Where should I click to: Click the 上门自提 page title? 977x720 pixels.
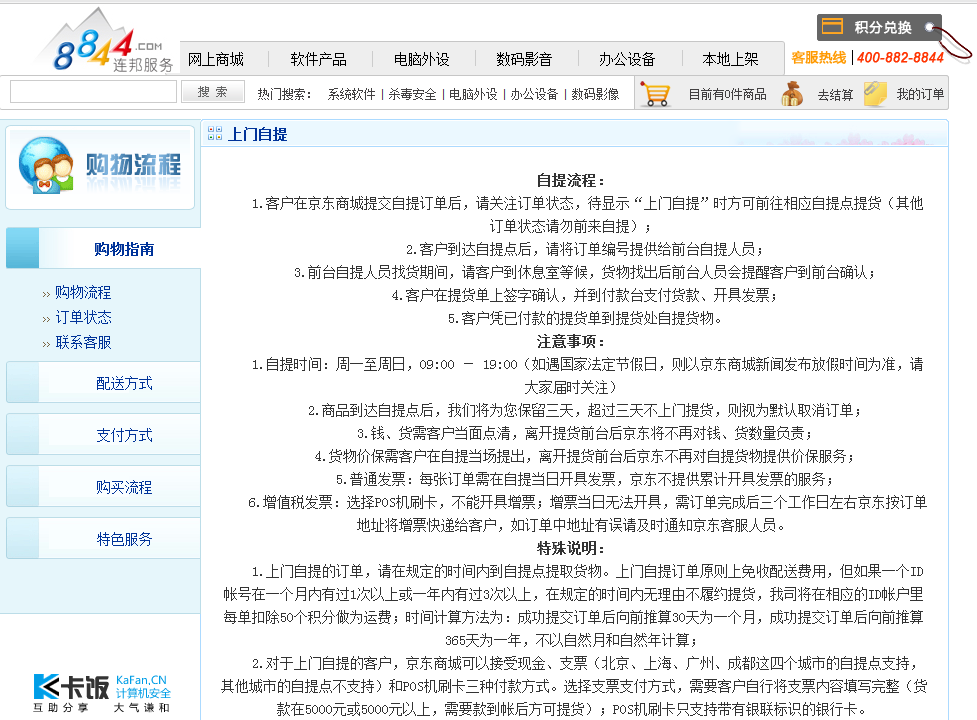(258, 134)
